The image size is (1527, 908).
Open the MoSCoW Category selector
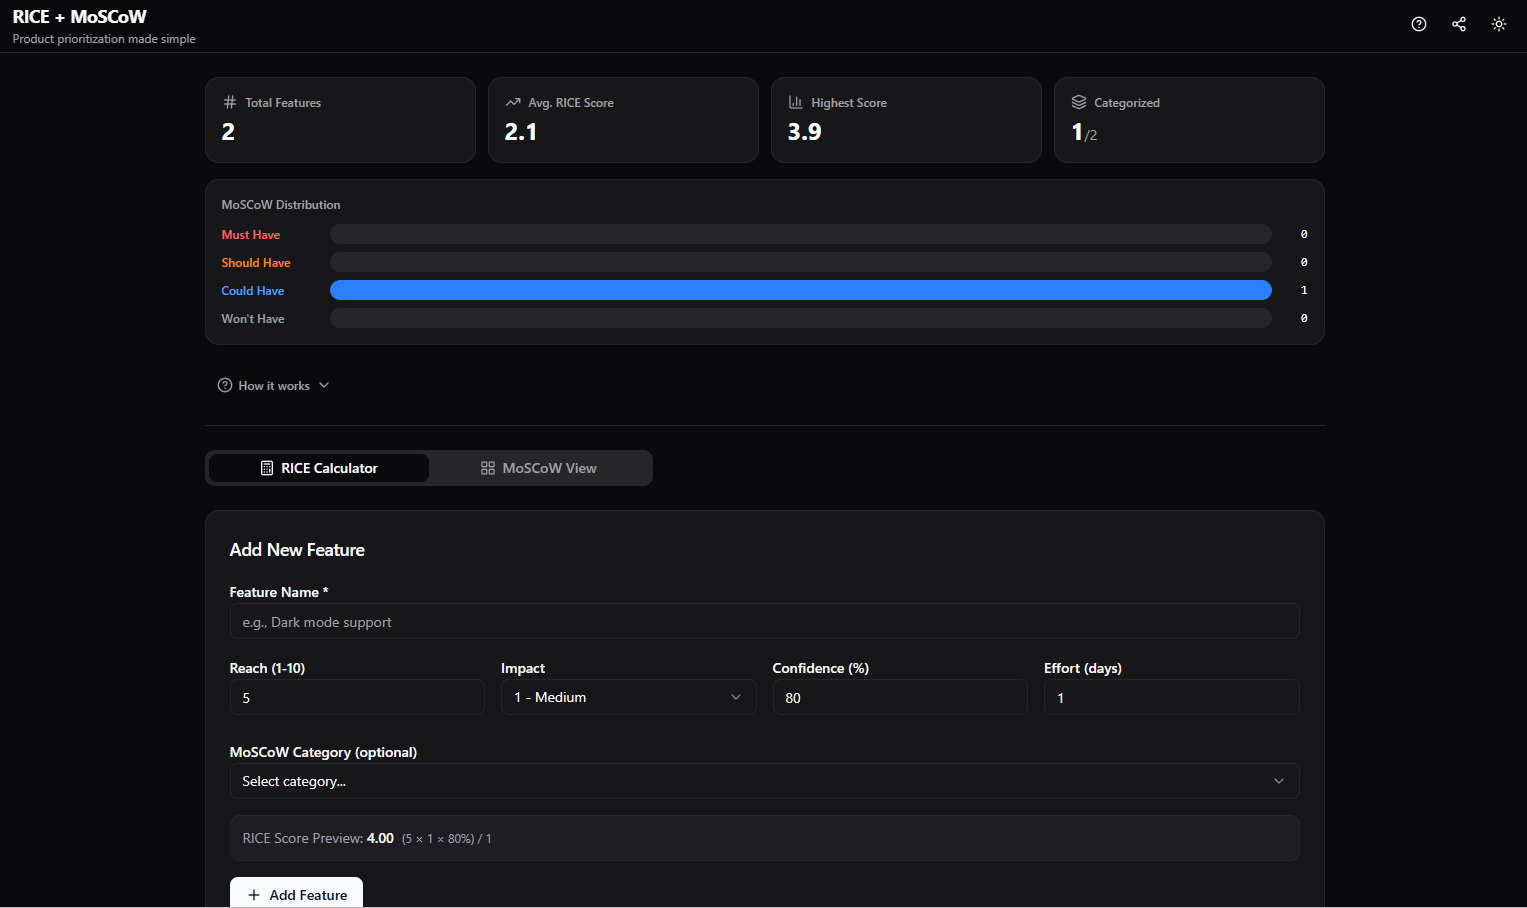click(764, 781)
